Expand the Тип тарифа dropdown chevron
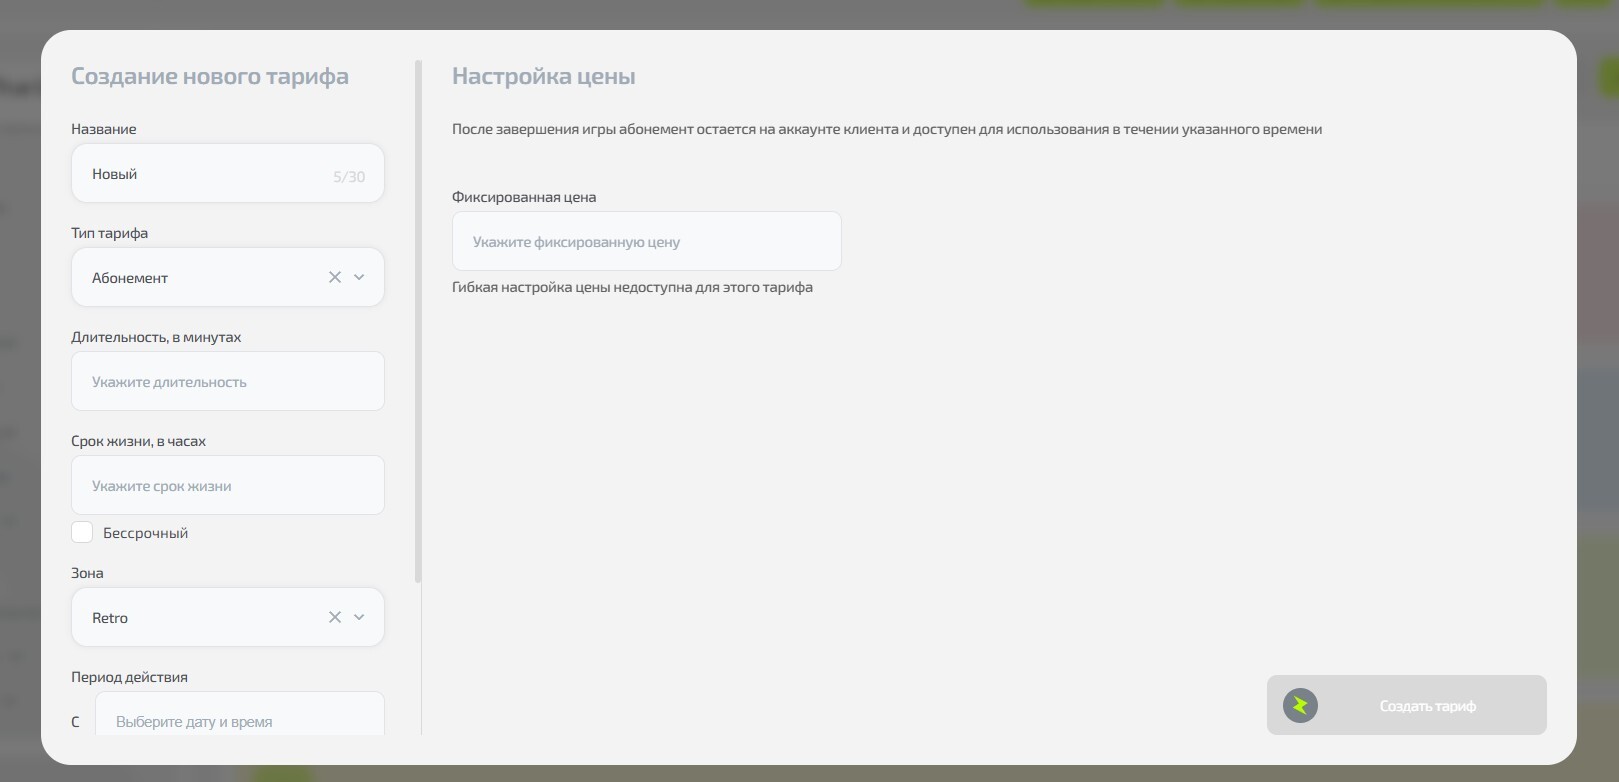The image size is (1619, 782). (x=359, y=277)
